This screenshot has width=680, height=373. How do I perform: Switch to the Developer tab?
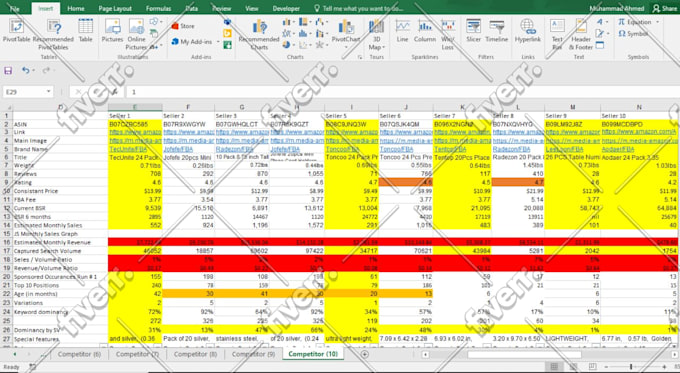286,8
